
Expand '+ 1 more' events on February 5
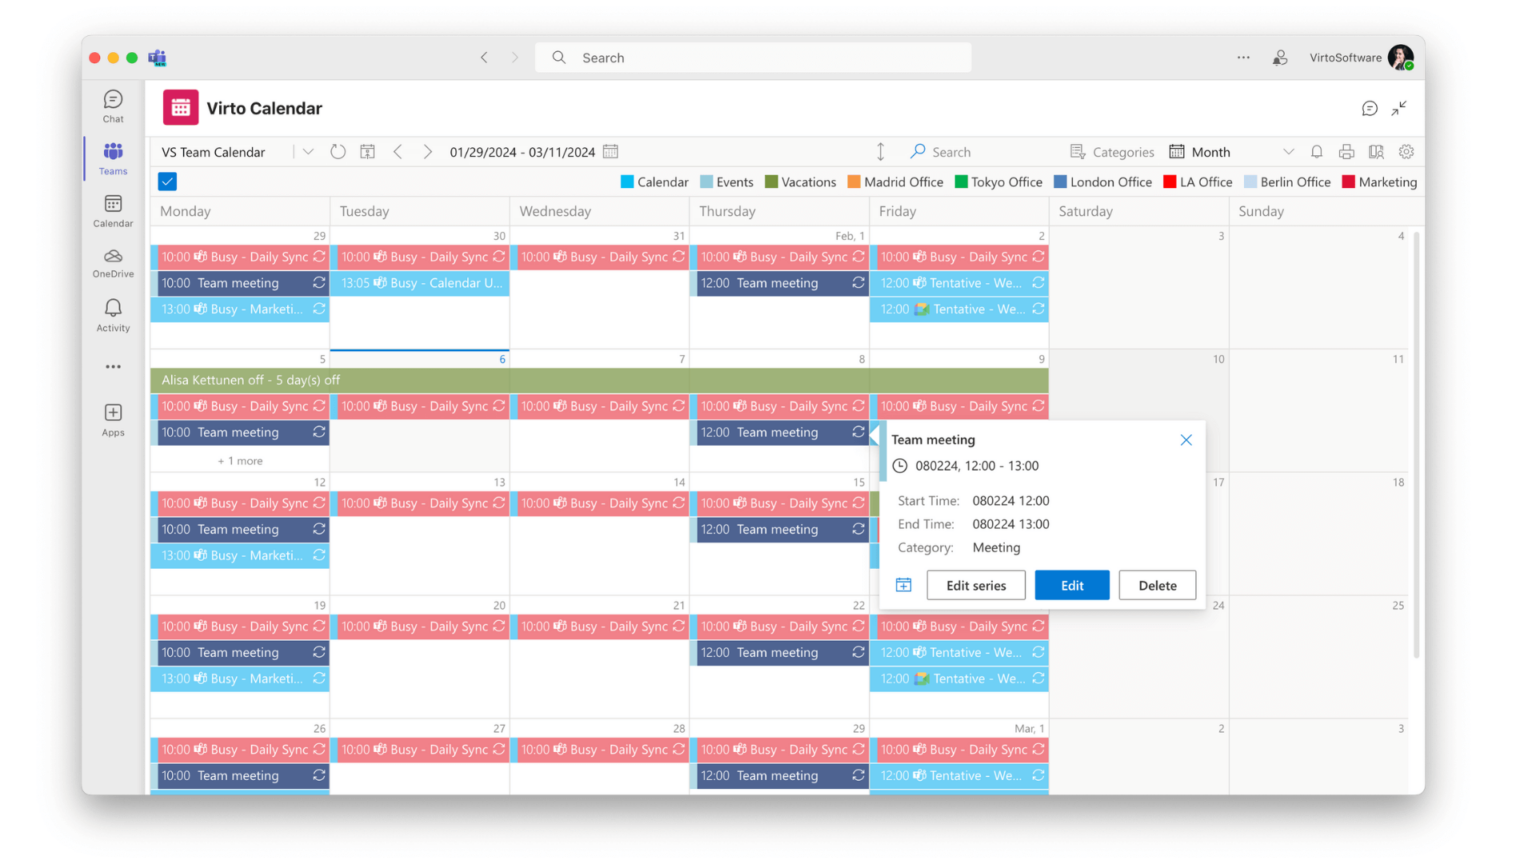[x=240, y=460]
